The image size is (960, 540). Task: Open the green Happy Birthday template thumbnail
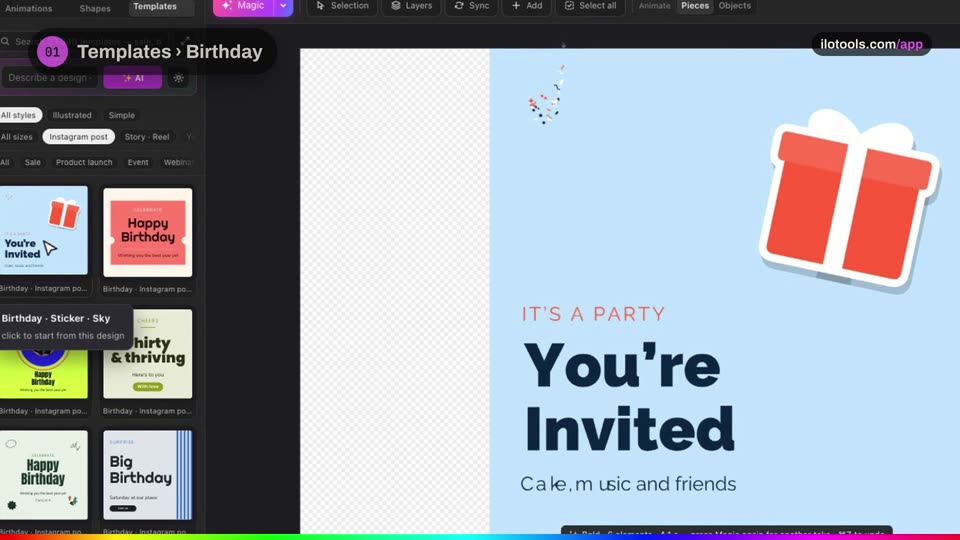[x=43, y=475]
